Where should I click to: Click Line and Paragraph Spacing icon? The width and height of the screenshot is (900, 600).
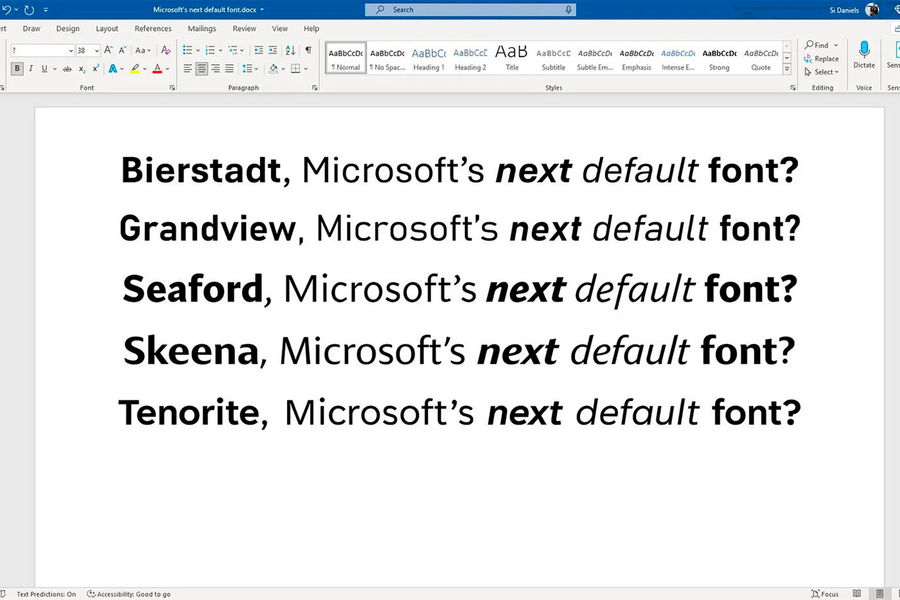[247, 69]
